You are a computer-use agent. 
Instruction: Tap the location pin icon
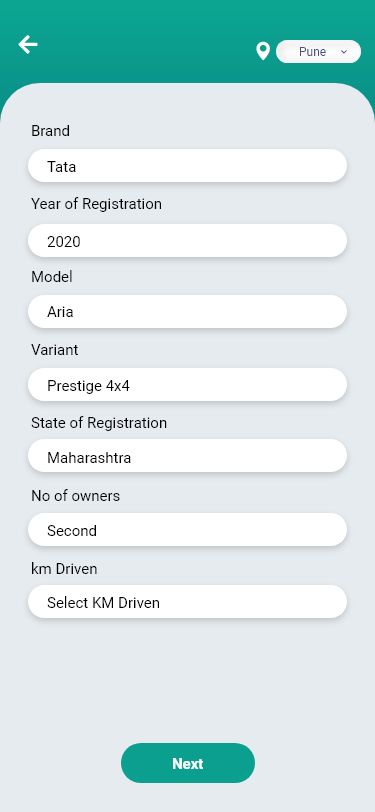(263, 51)
